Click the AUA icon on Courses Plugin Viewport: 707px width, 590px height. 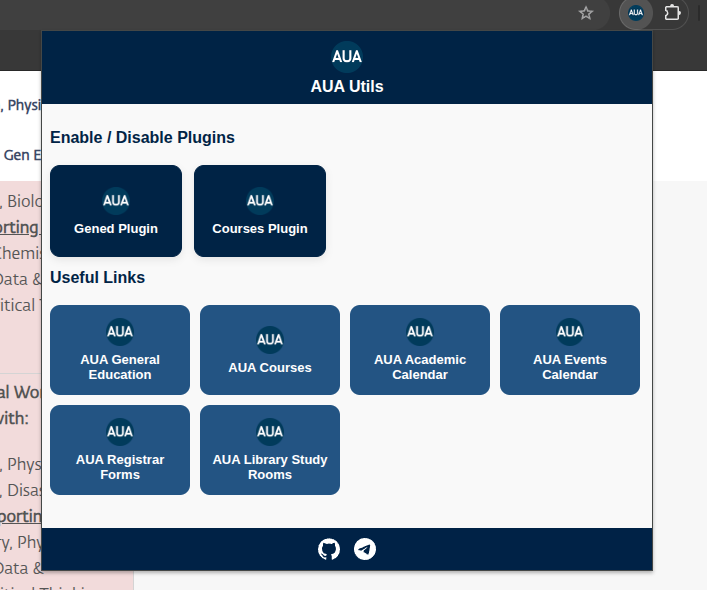click(260, 200)
